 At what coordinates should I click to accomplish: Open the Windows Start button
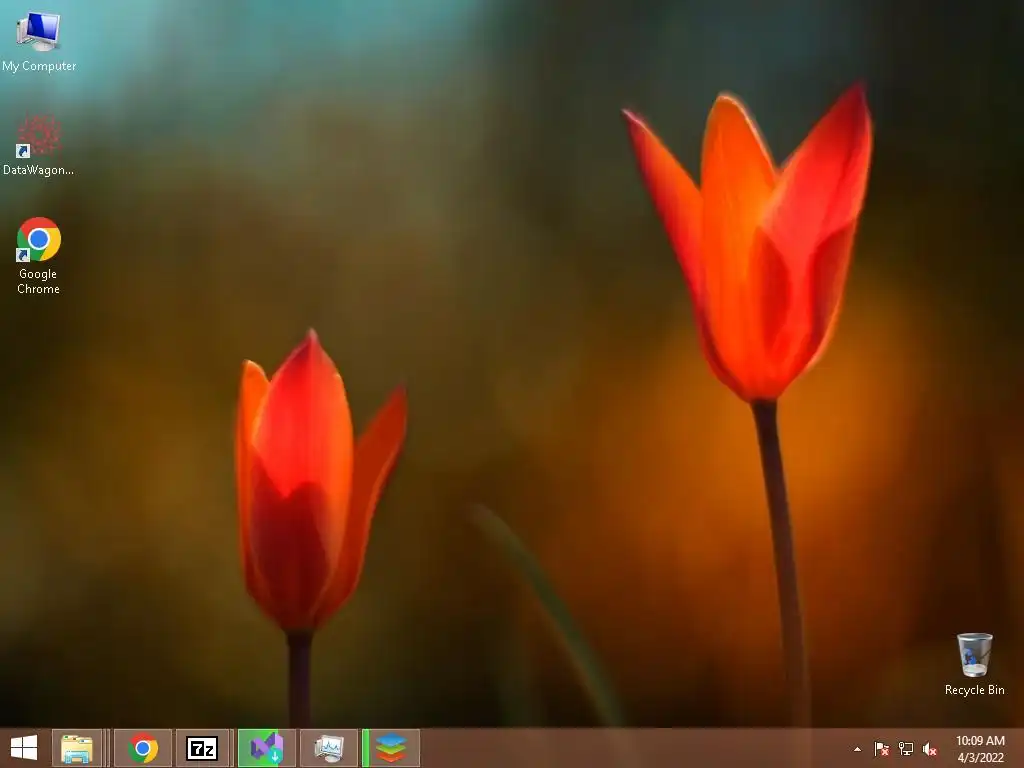point(24,748)
